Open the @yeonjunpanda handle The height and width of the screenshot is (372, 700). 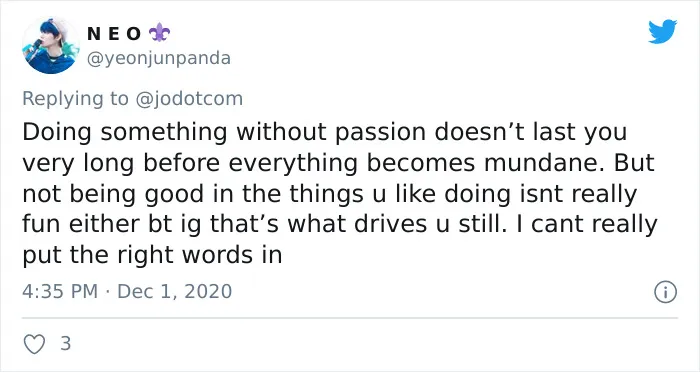point(158,58)
